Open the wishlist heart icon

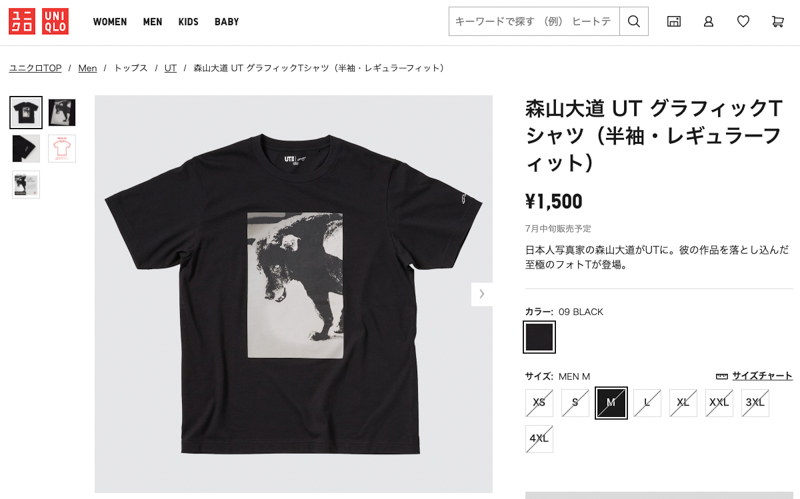743,21
